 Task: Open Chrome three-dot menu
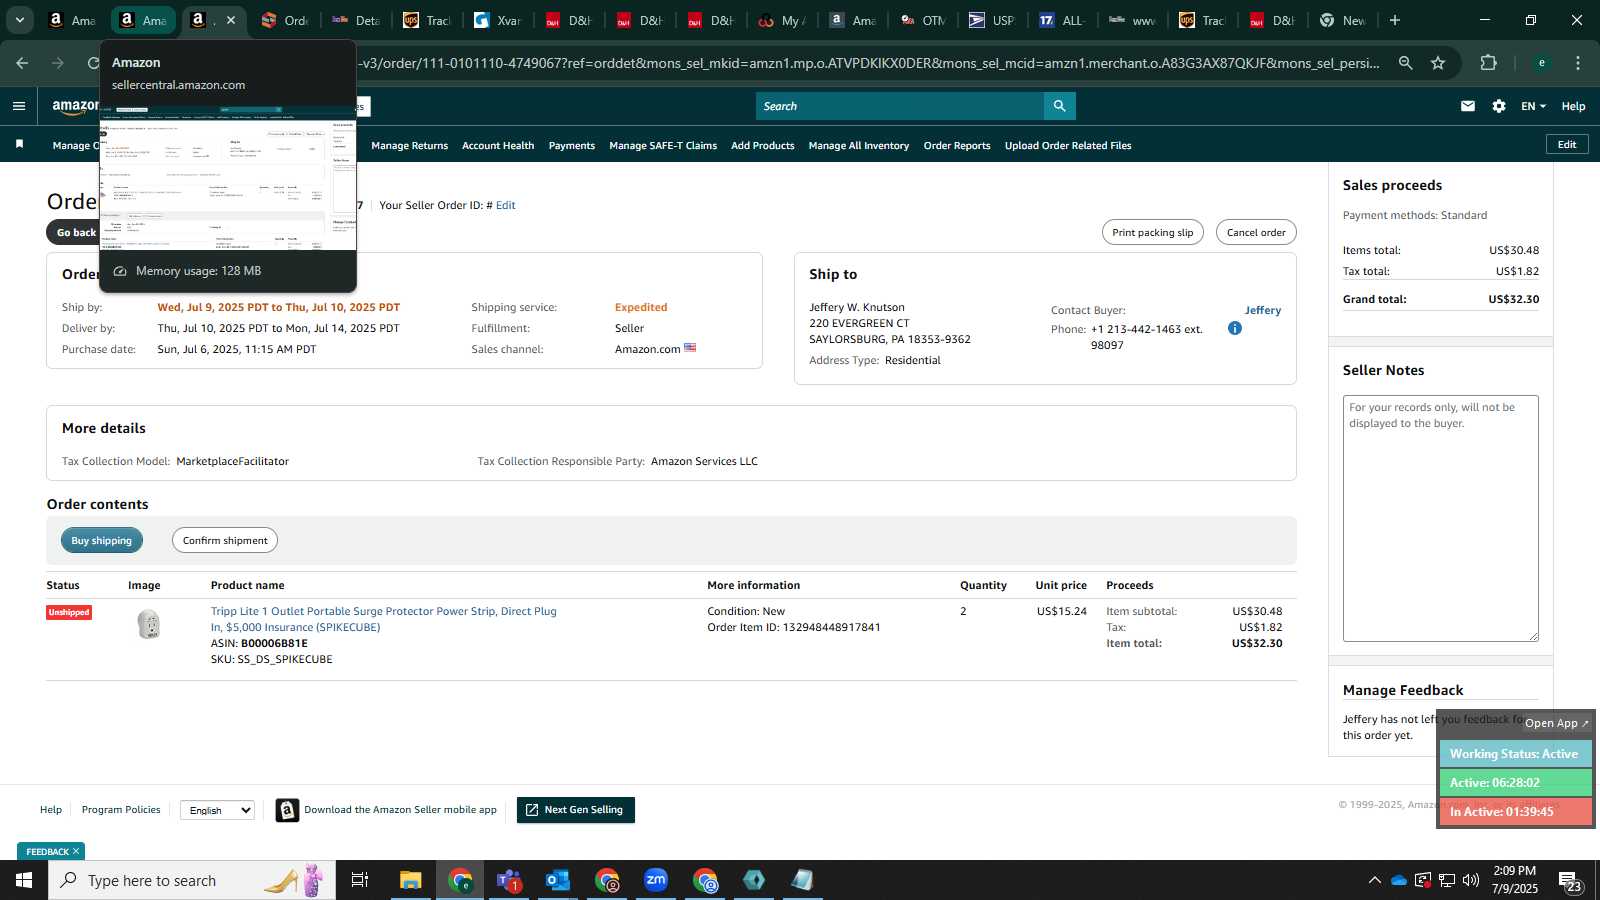pyautogui.click(x=1578, y=63)
